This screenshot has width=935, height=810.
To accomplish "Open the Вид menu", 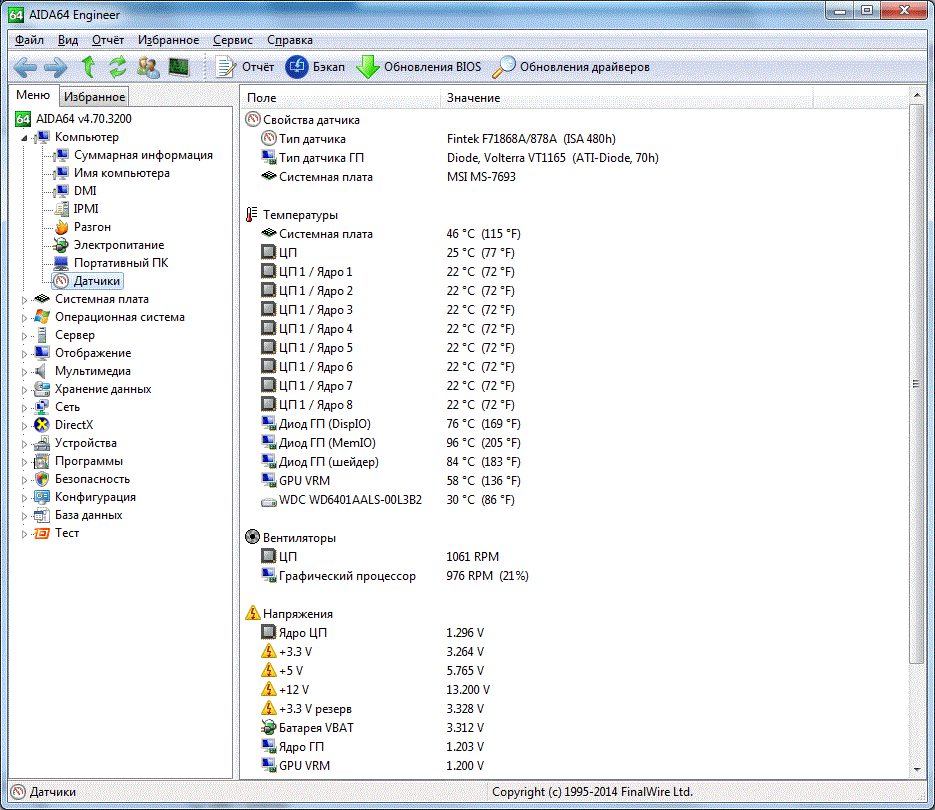I will pyautogui.click(x=68, y=40).
